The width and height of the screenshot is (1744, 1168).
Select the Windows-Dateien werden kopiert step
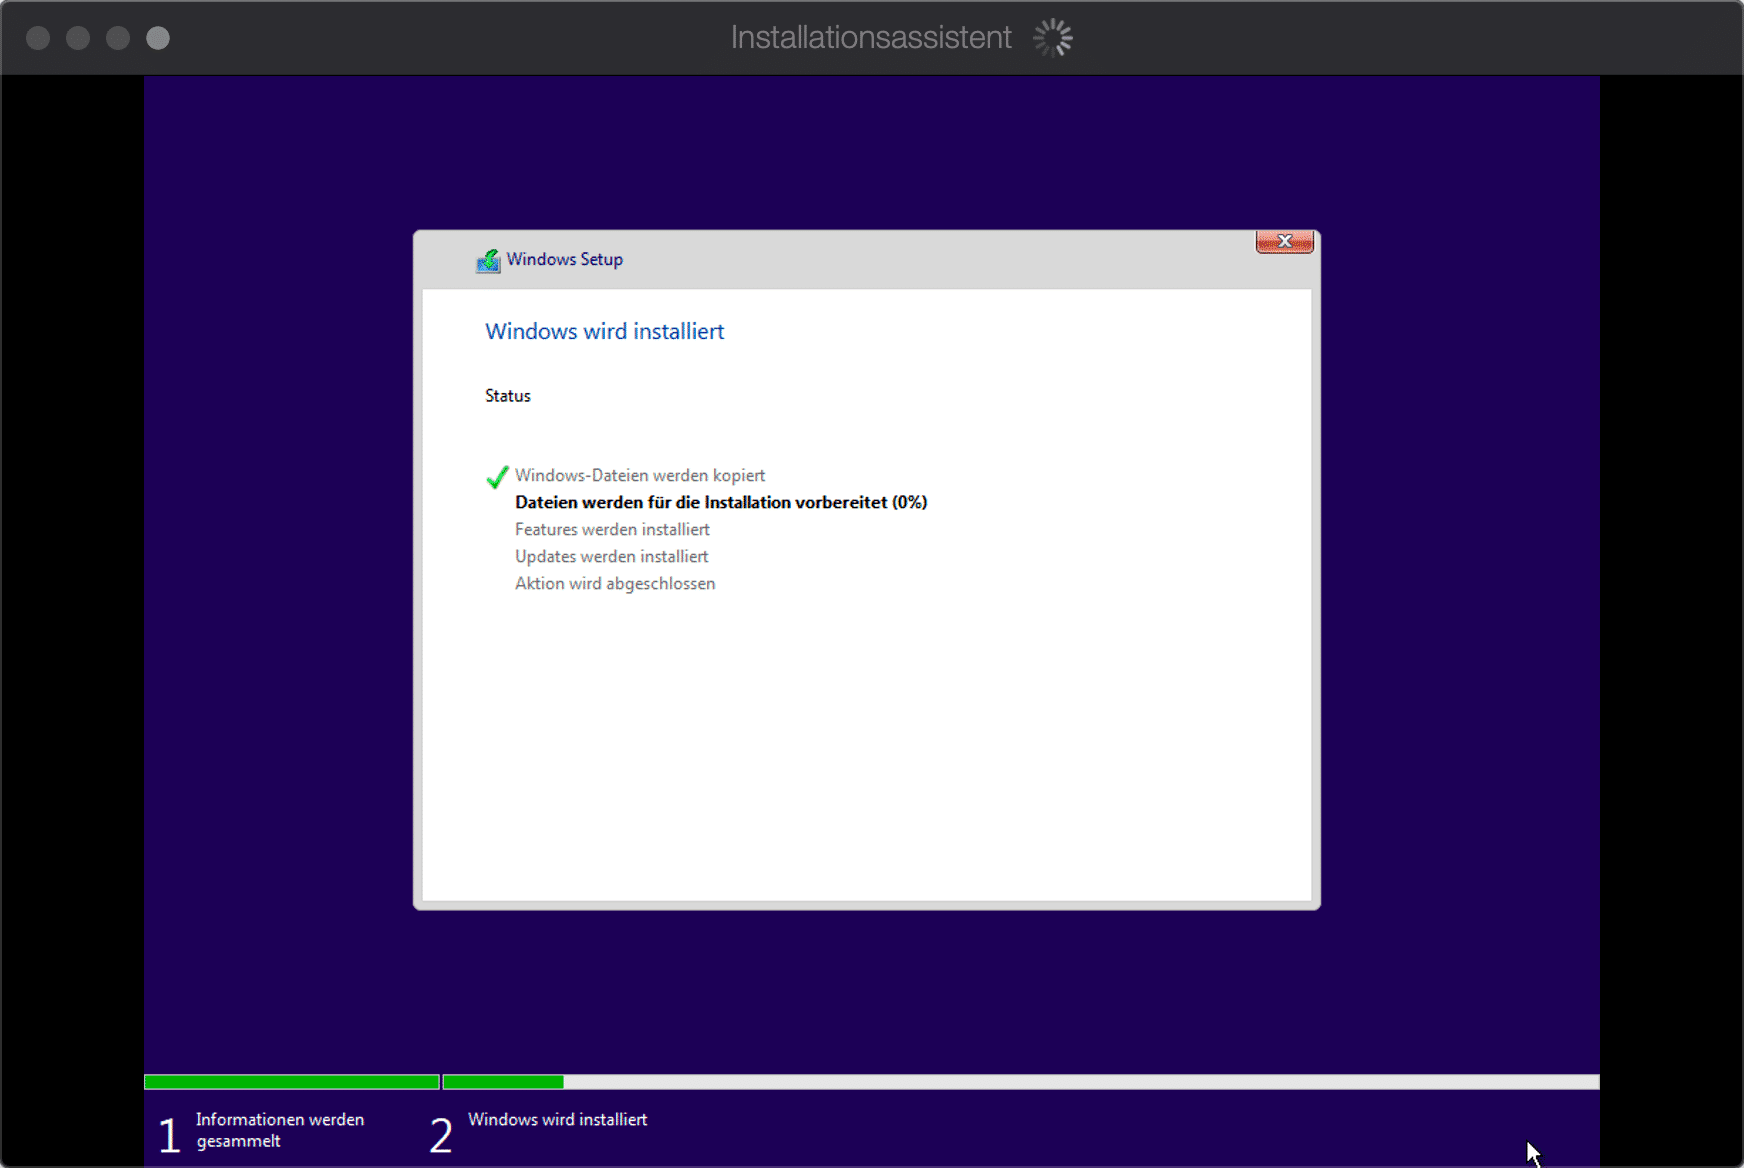(x=640, y=476)
